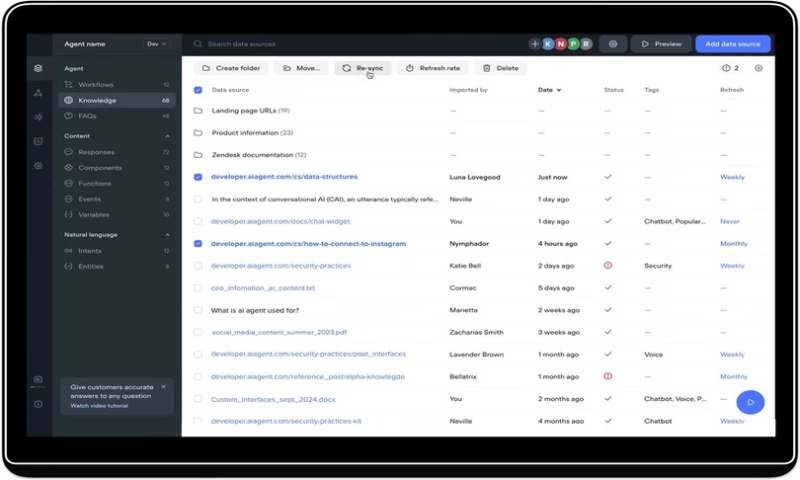Screen dimensions: 800x480
Task: Click the Create folder button
Action: coord(231,68)
